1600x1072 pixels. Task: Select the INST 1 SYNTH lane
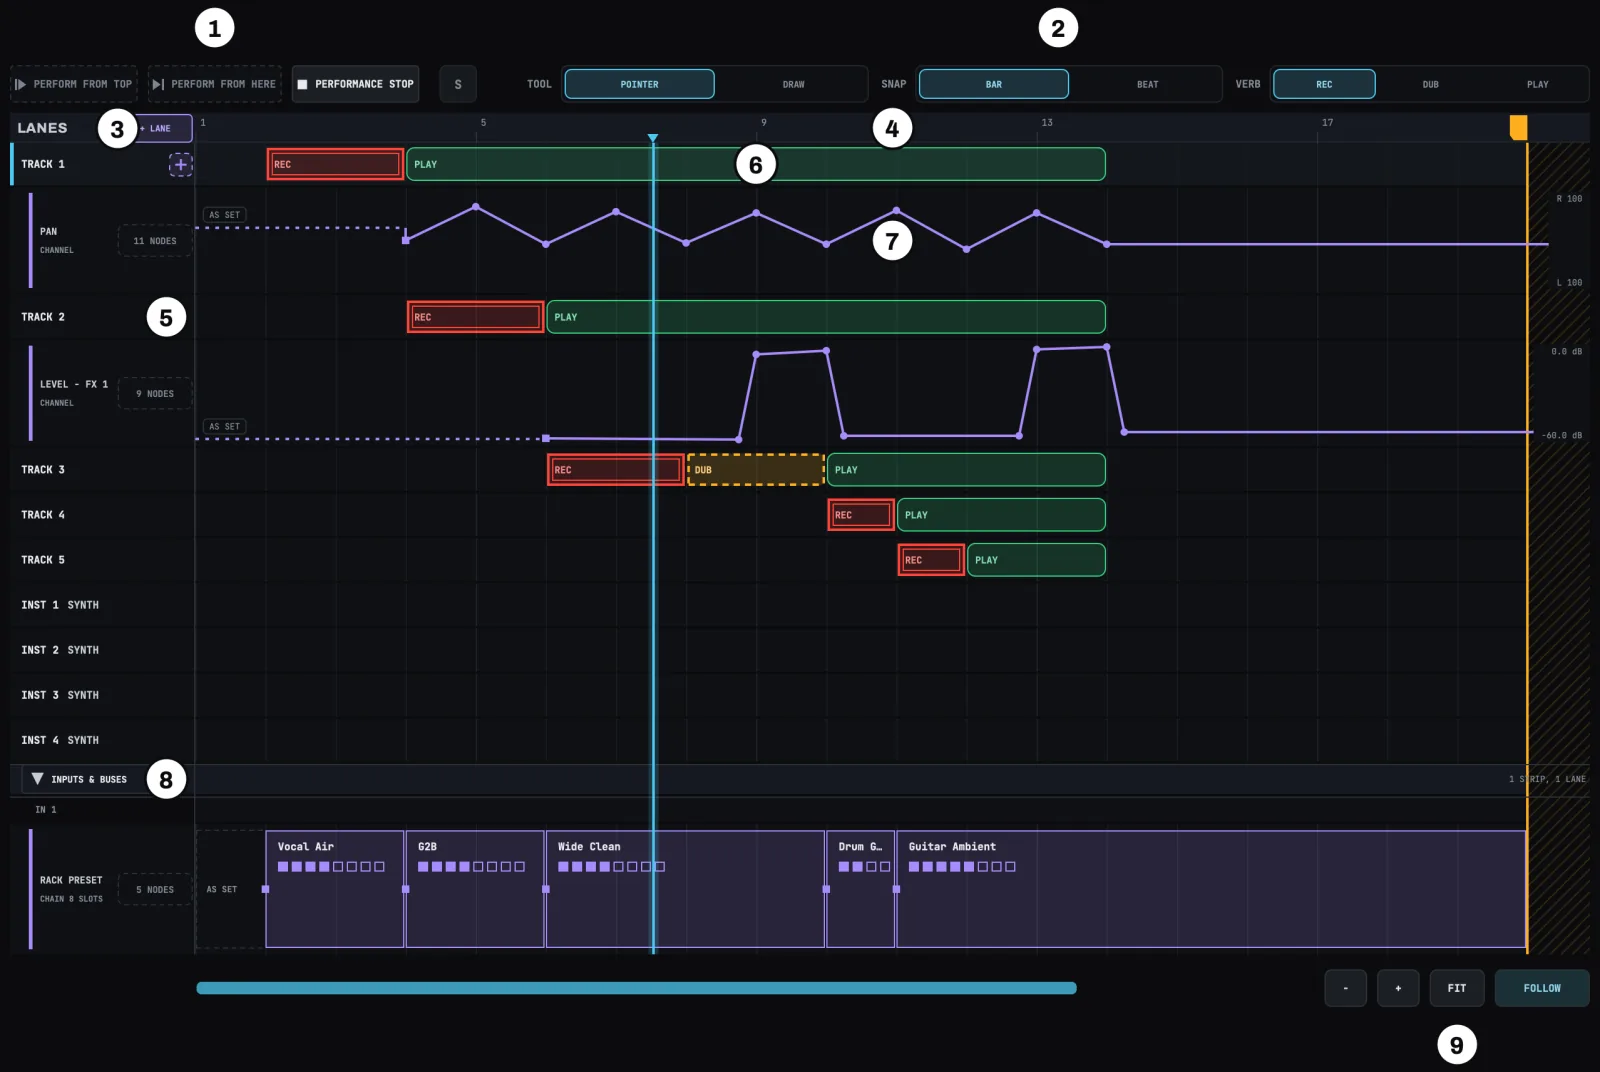(x=102, y=605)
